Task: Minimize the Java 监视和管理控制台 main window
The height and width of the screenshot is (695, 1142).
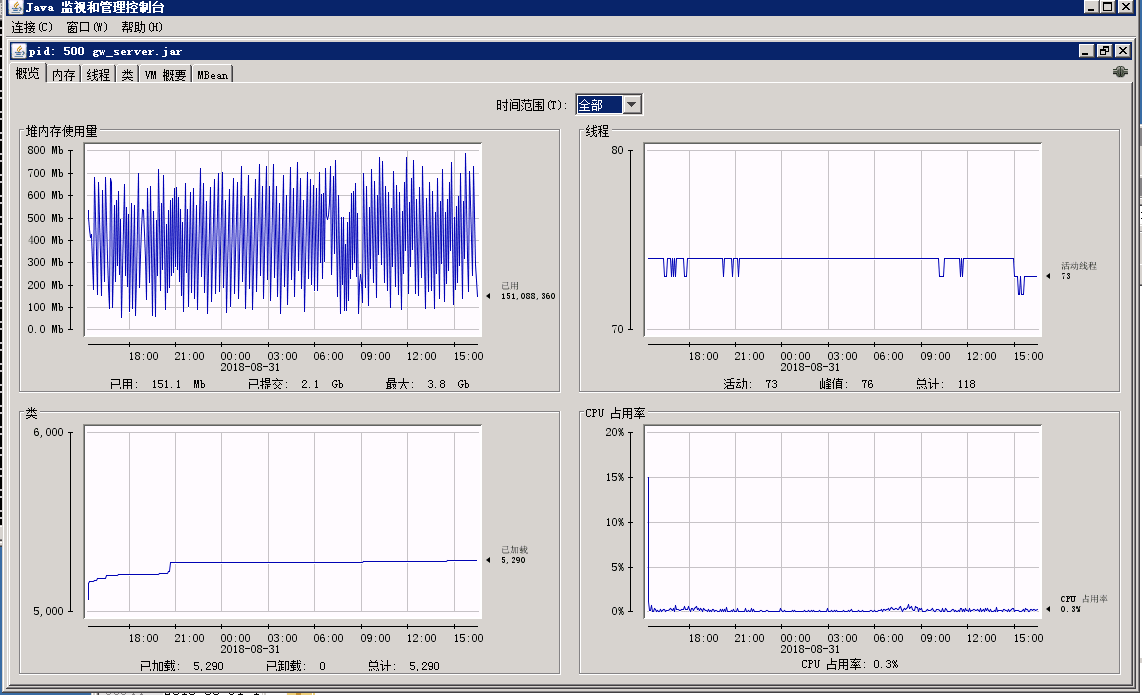Action: [1090, 7]
